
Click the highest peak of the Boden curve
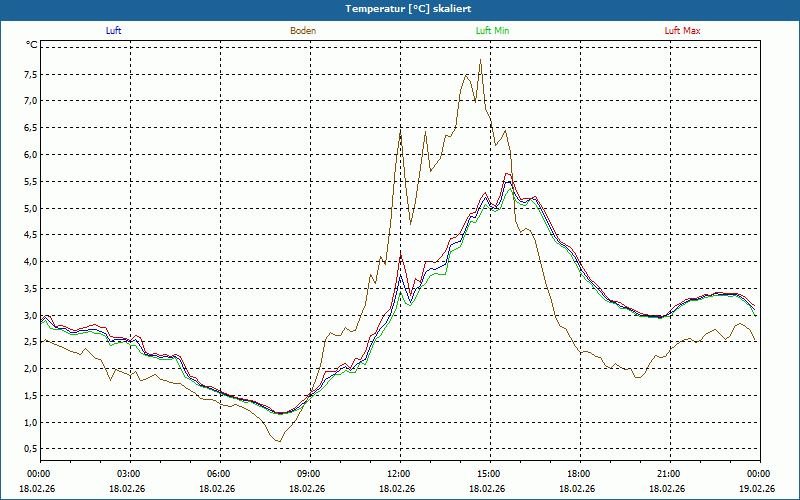tap(481, 60)
